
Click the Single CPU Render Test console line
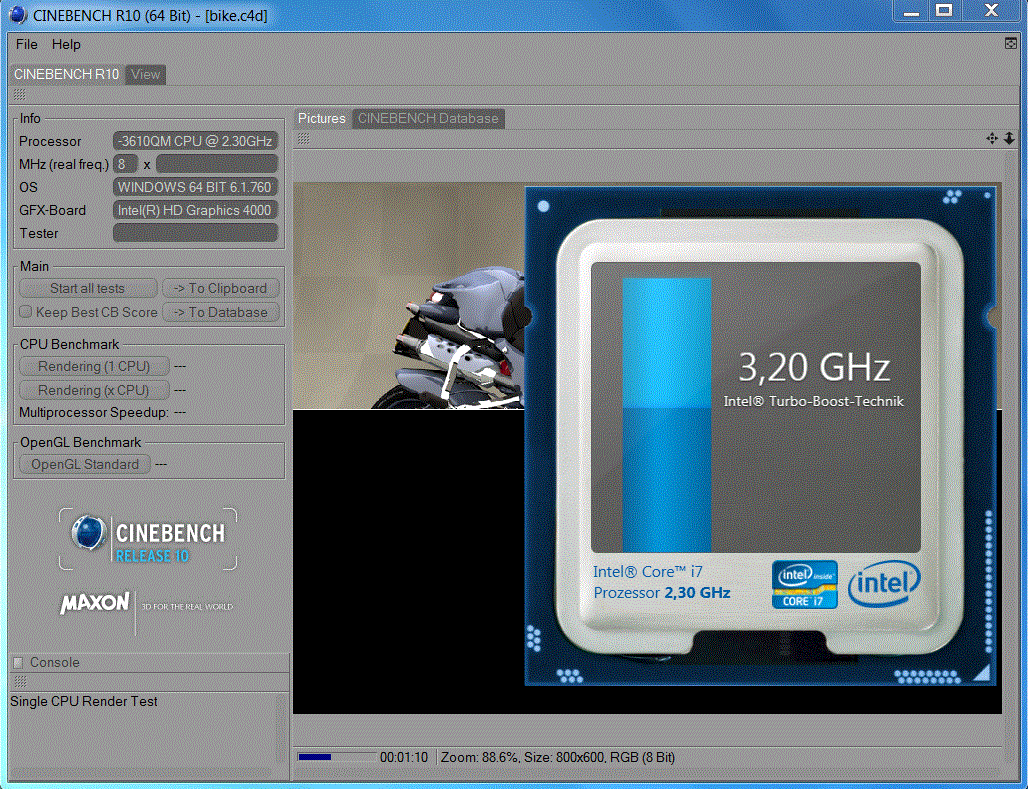point(84,702)
